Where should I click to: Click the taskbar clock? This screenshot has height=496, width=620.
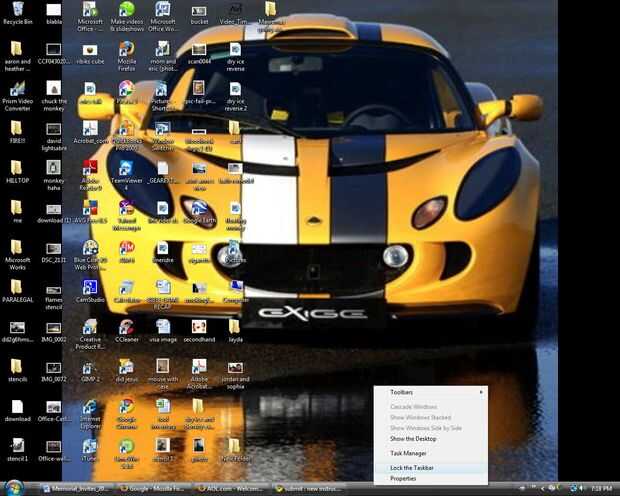[x=602, y=489]
